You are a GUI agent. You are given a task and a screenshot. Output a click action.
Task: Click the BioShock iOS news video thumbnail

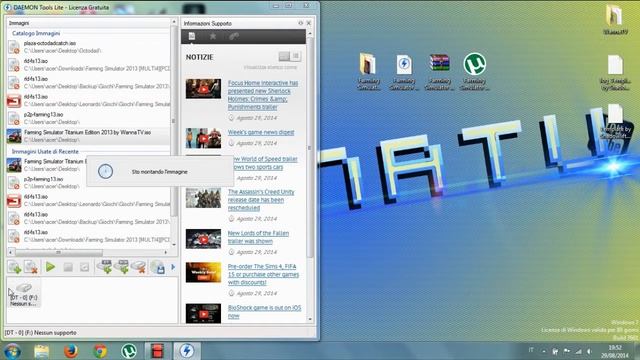pyautogui.click(x=203, y=313)
